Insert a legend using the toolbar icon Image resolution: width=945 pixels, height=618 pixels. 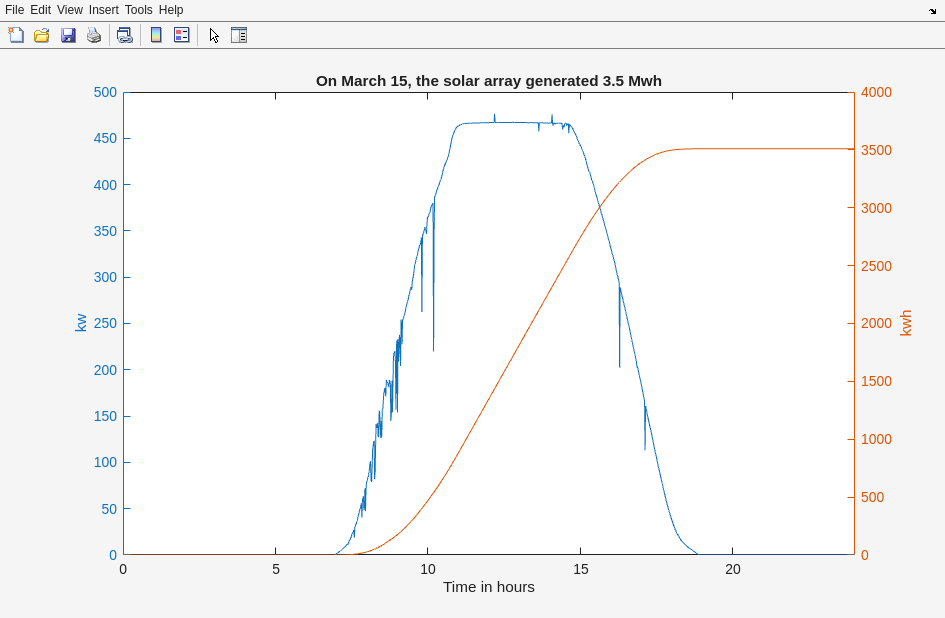pyautogui.click(x=181, y=35)
